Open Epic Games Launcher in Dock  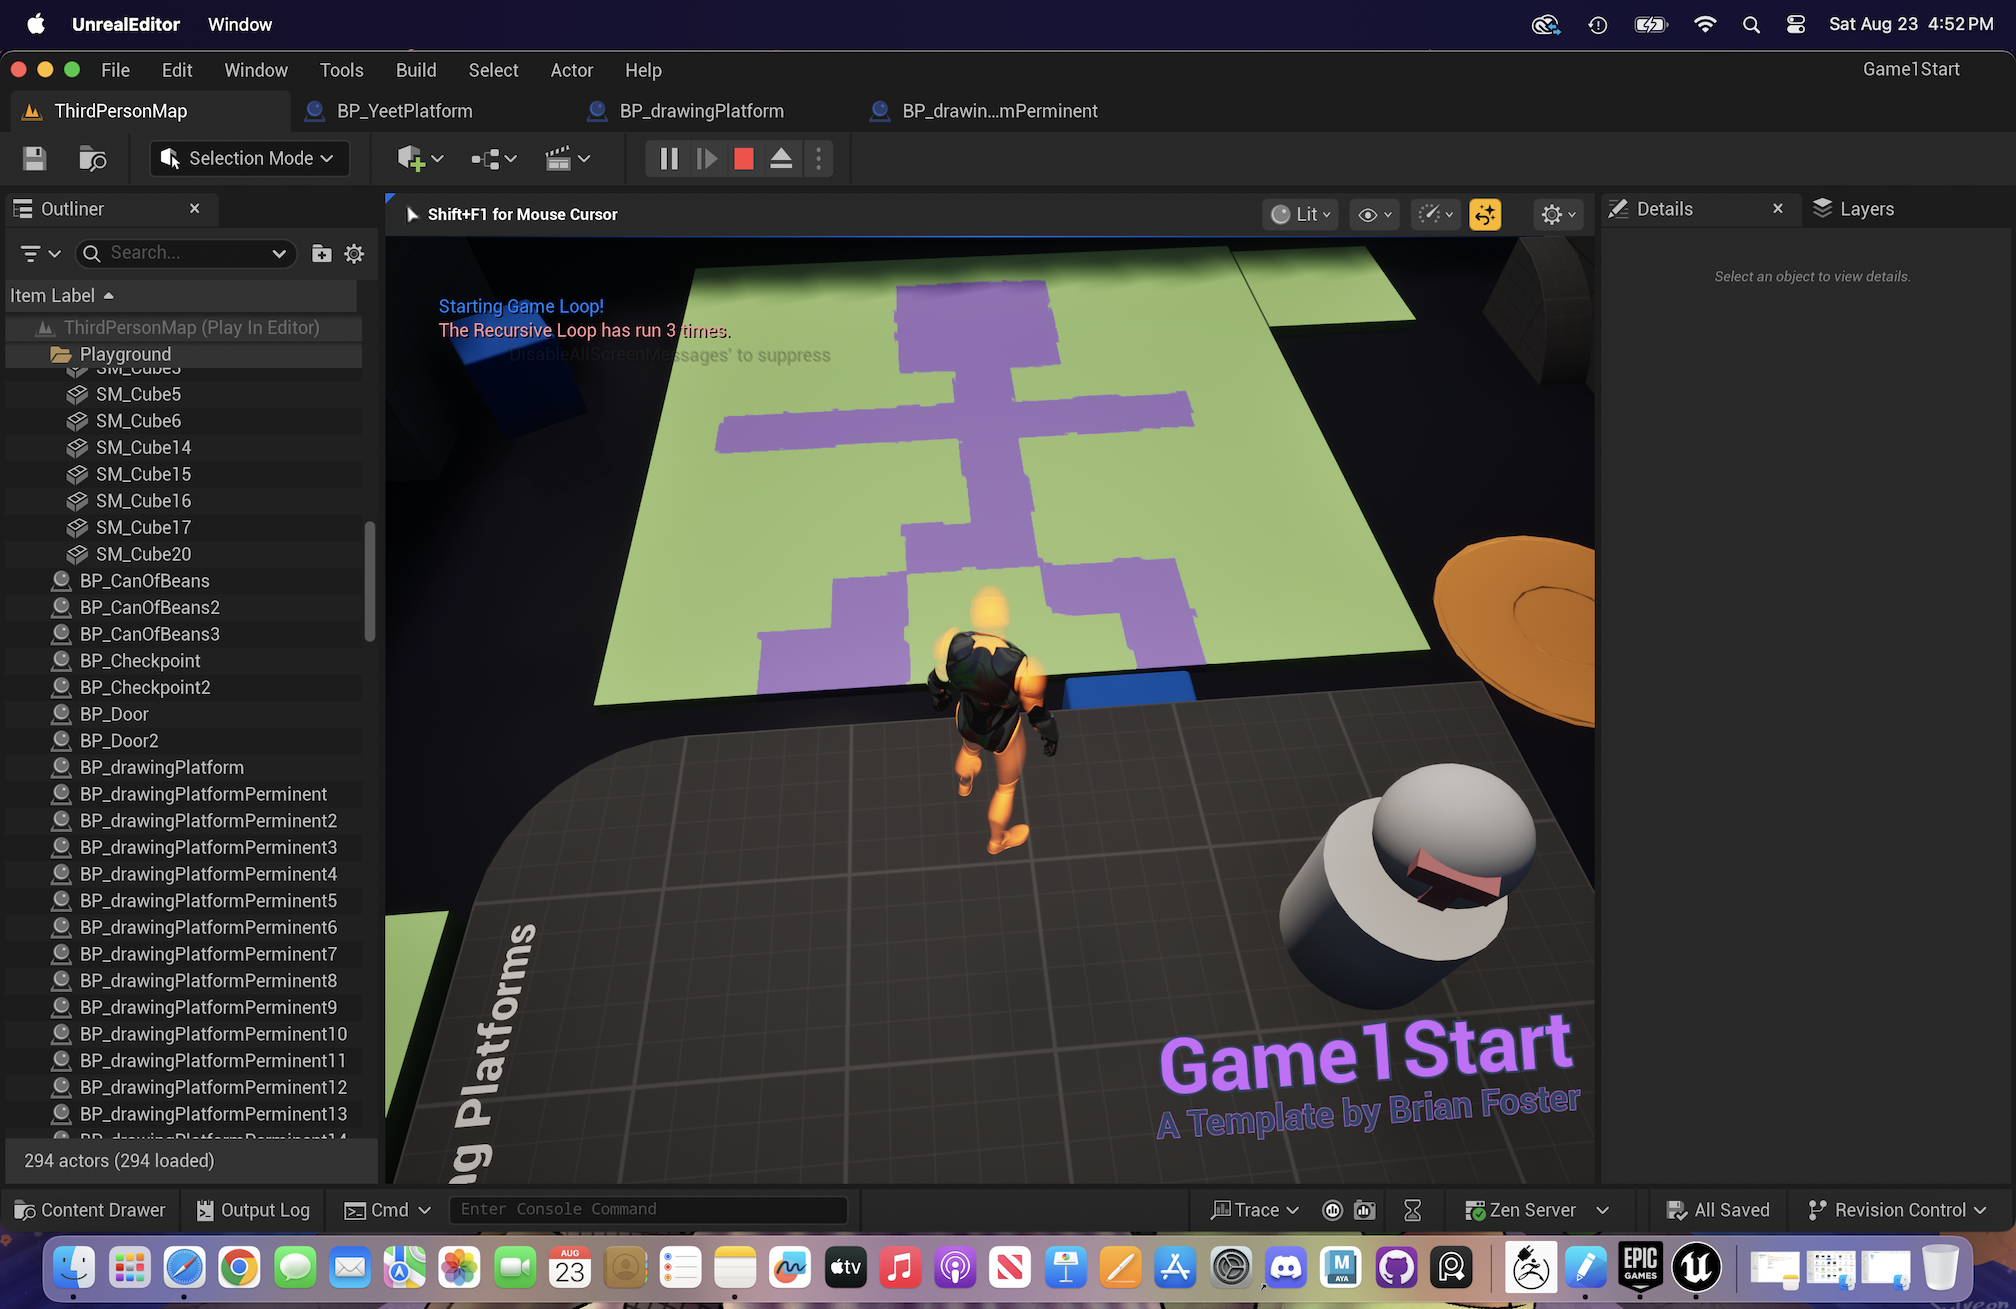(x=1641, y=1268)
